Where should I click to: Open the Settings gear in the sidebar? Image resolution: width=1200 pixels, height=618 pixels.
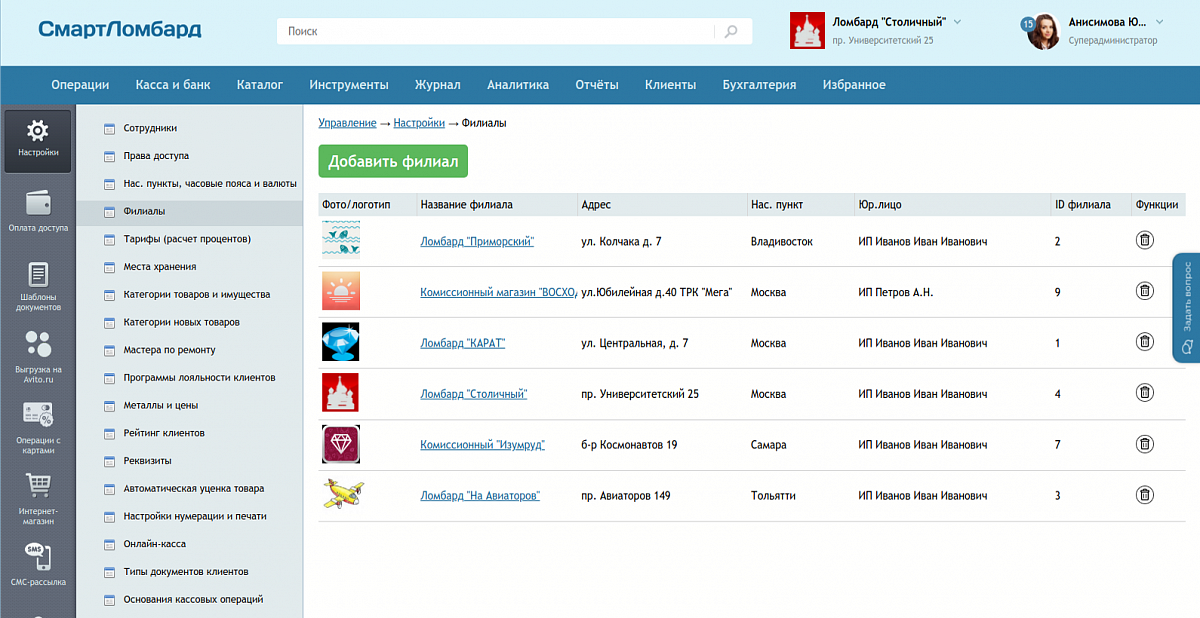37,131
